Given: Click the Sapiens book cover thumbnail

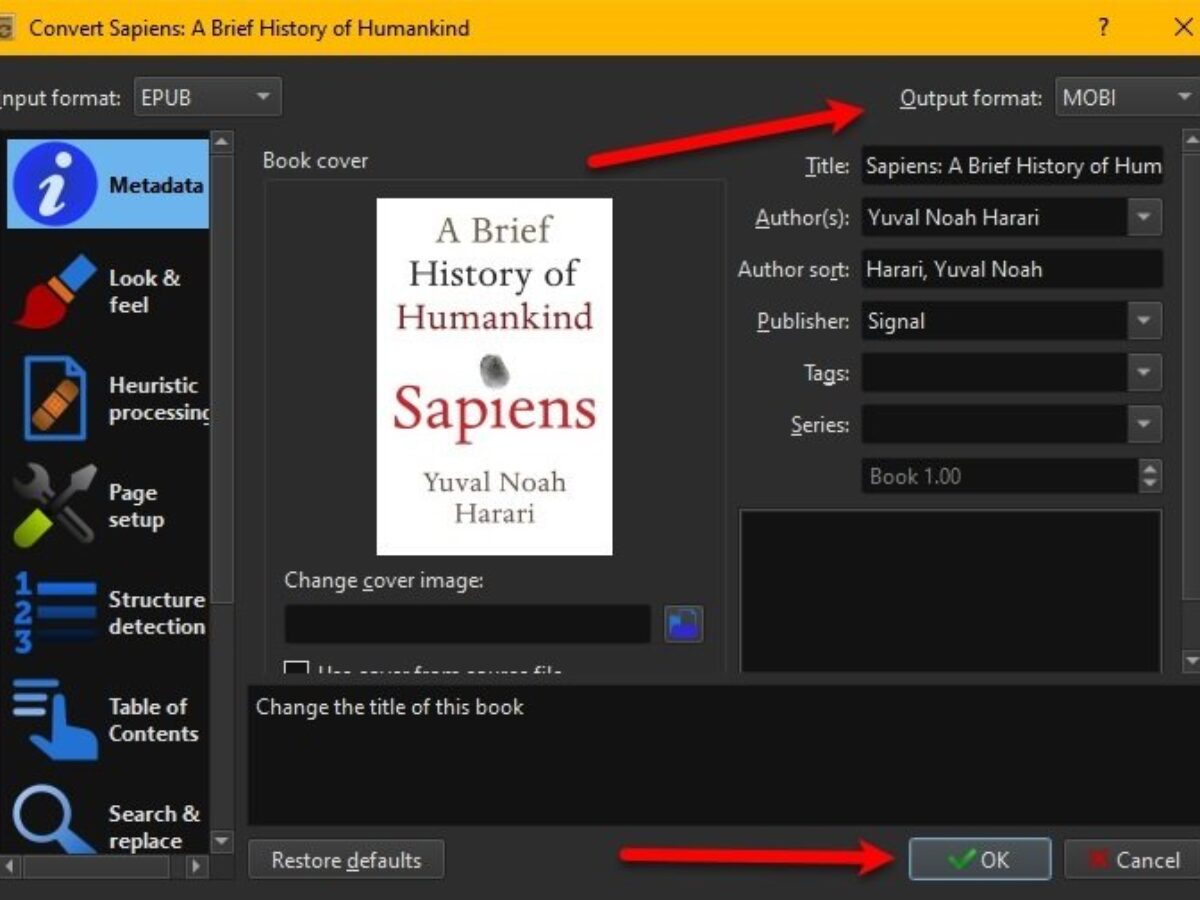Looking at the screenshot, I should point(494,376).
